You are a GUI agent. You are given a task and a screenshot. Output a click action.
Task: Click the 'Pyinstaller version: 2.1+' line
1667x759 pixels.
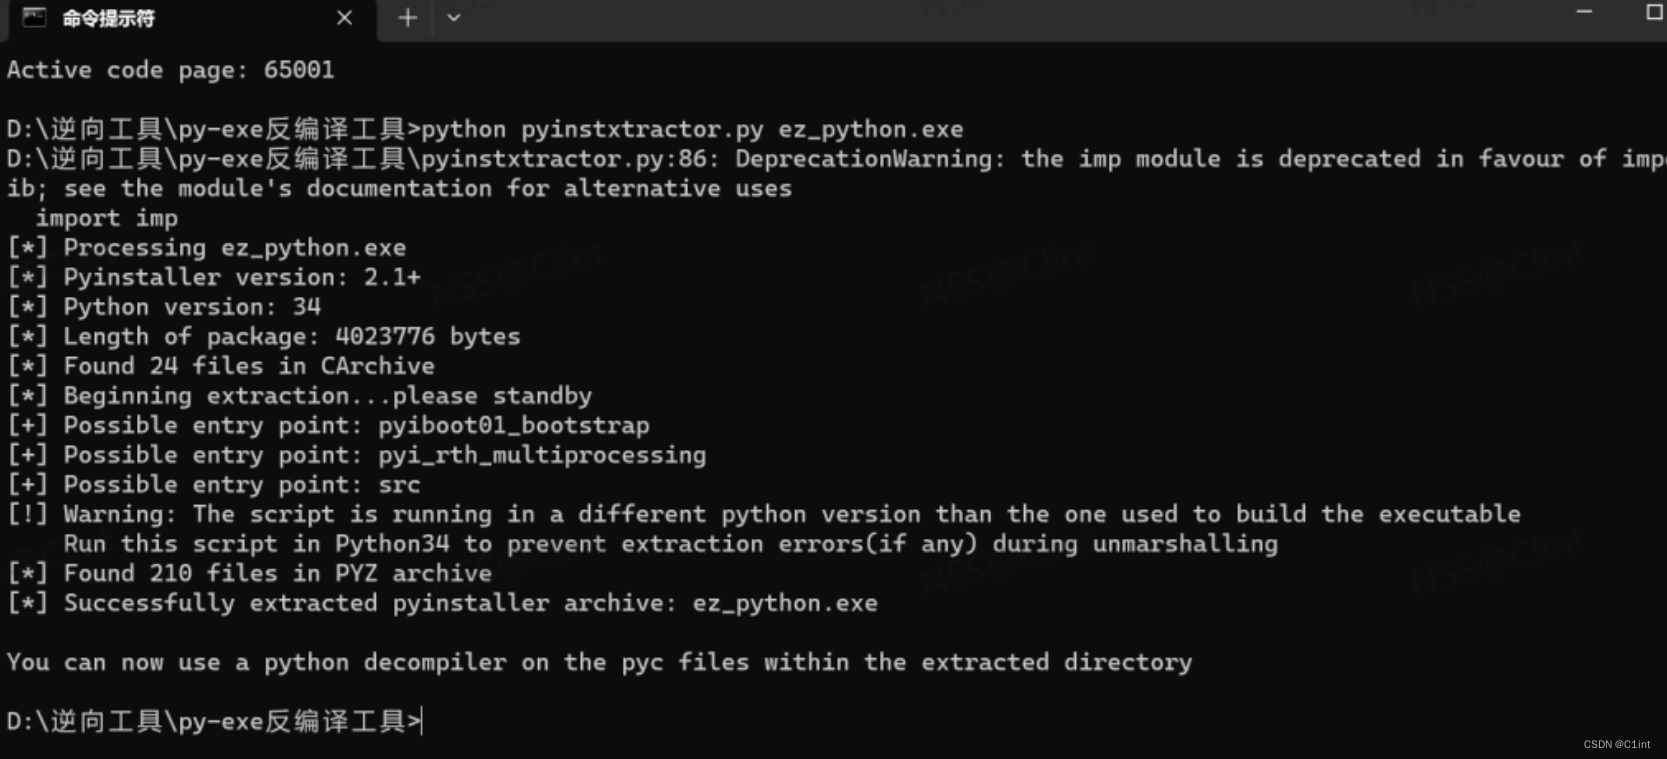pyautogui.click(x=214, y=277)
